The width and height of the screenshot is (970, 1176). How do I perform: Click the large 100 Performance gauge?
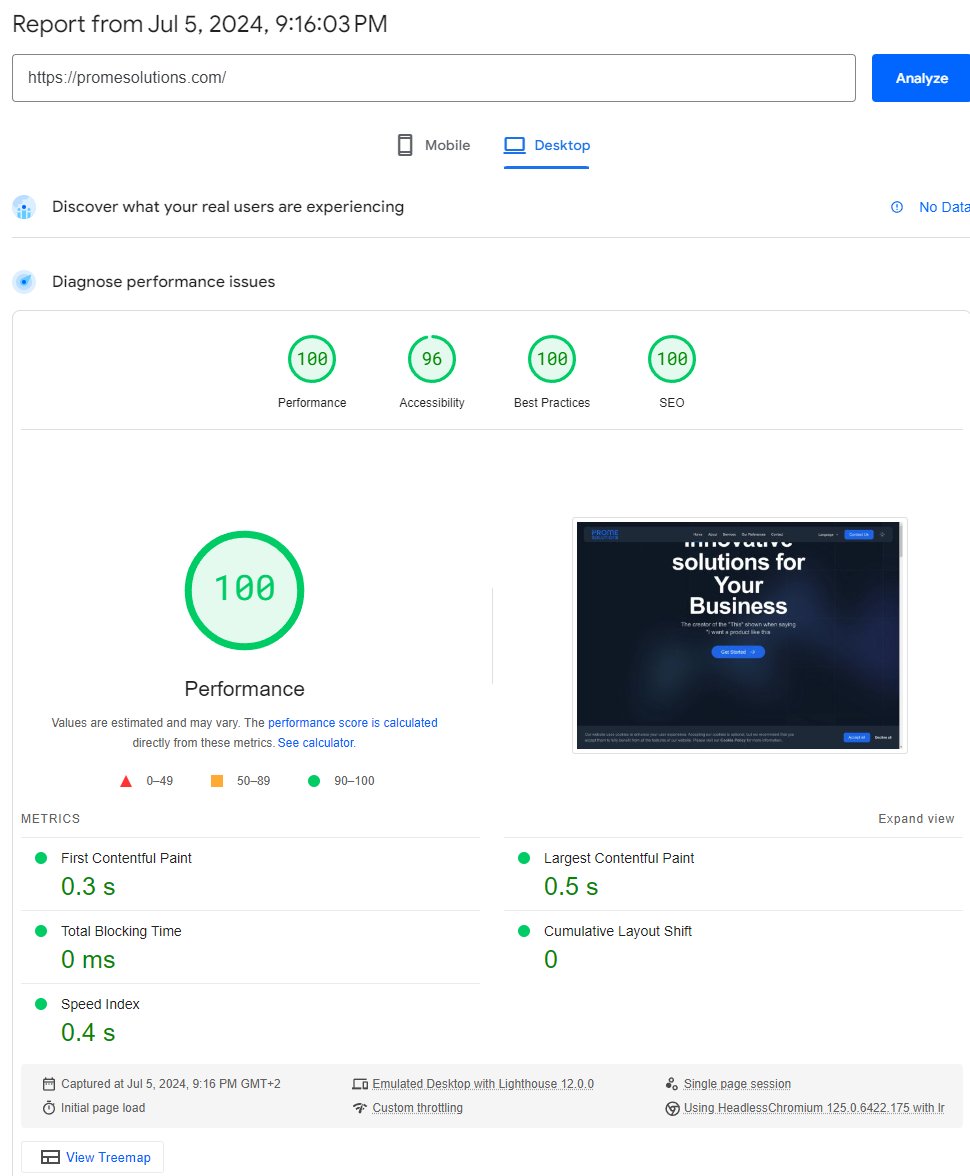point(245,590)
